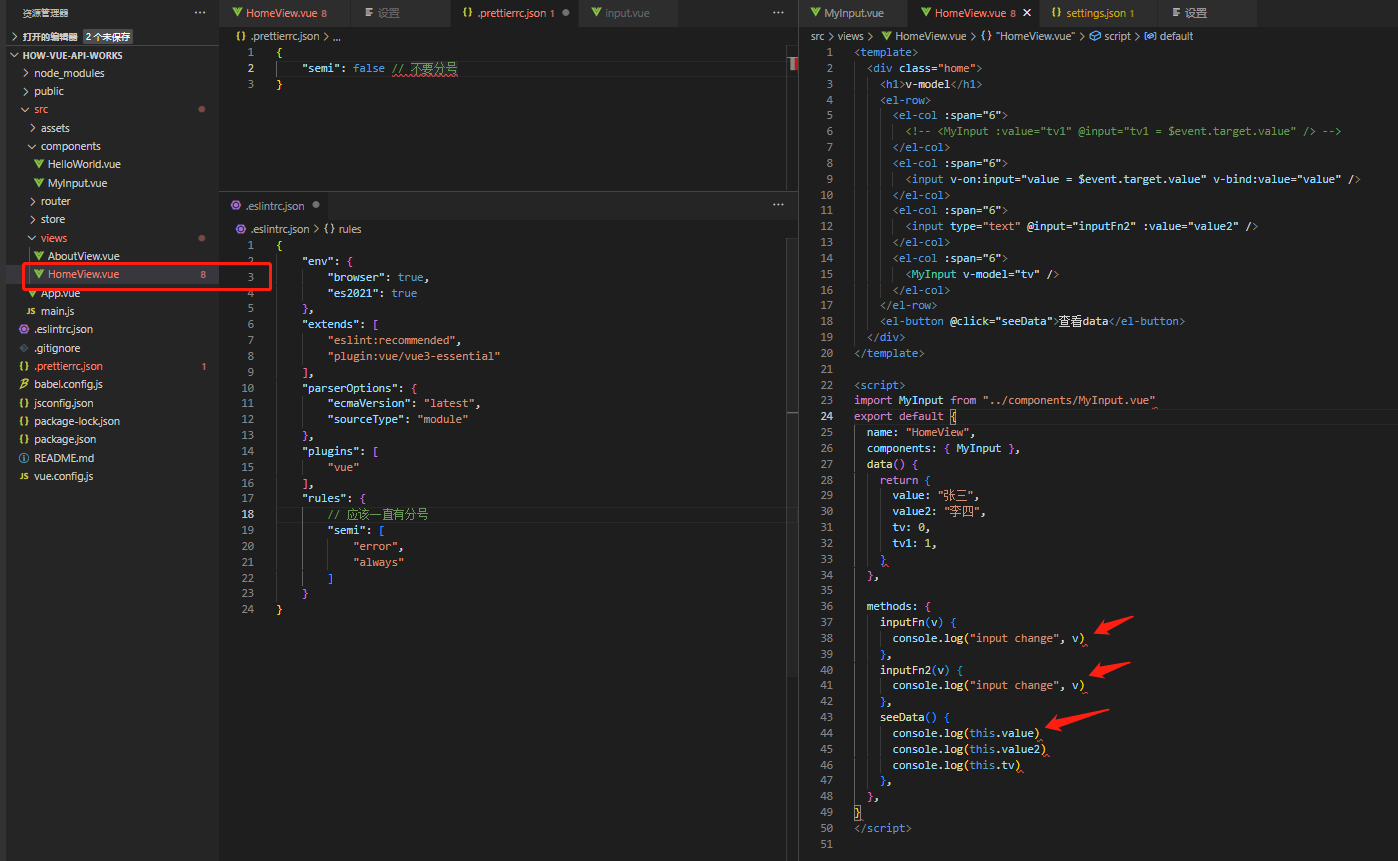This screenshot has width=1398, height=861.
Task: Click the braces icon next to jsconfig.json
Action: coord(24,403)
